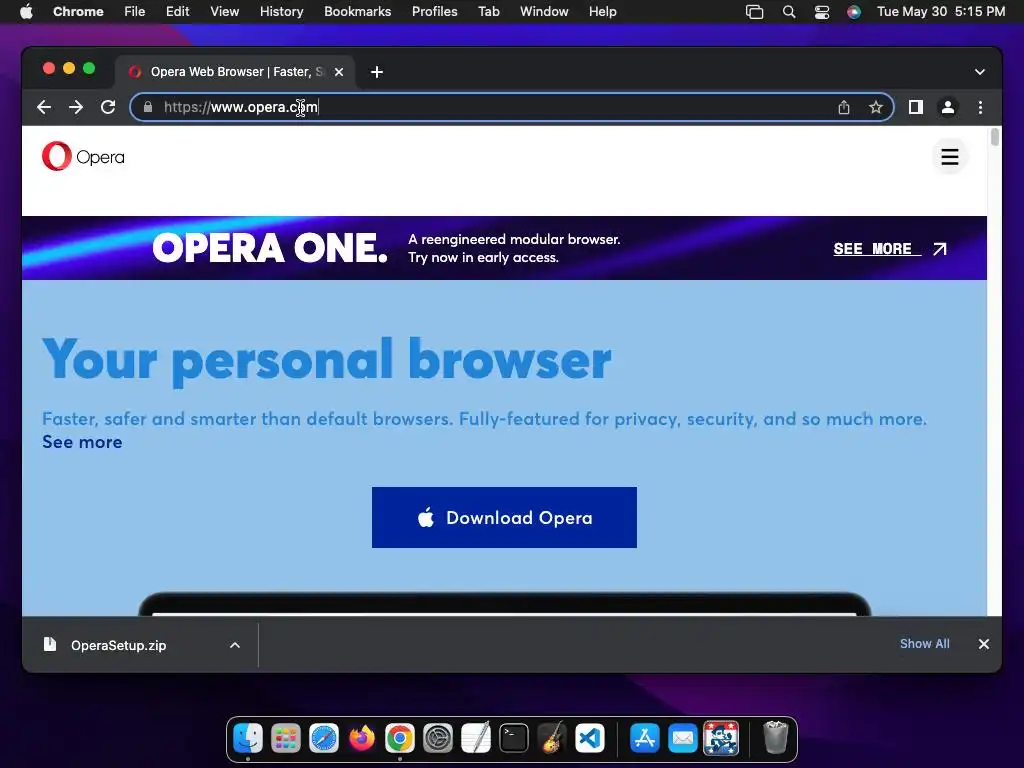Launch GarageBand from the Dock
The height and width of the screenshot is (768, 1024).
[x=552, y=739]
